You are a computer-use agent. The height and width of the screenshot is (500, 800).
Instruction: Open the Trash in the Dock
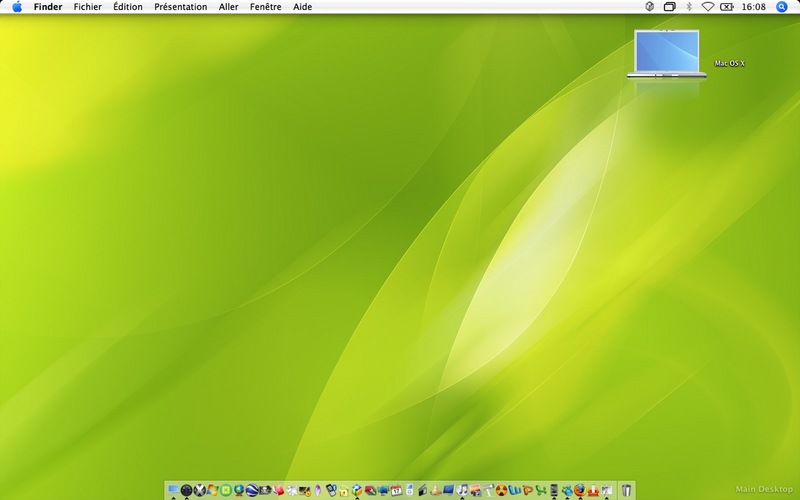coord(627,490)
